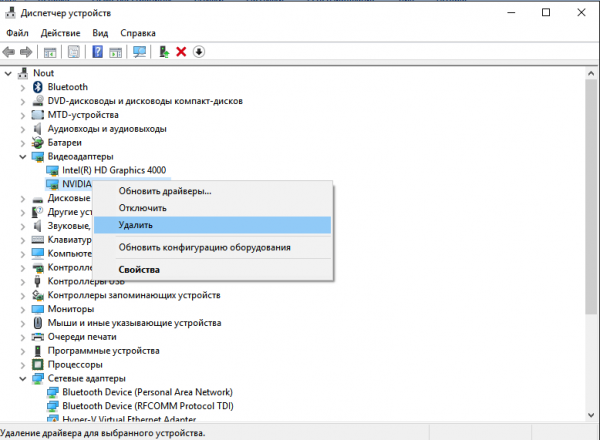600x440 pixels.
Task: Click the scrollbar up arrow
Action: 591,73
